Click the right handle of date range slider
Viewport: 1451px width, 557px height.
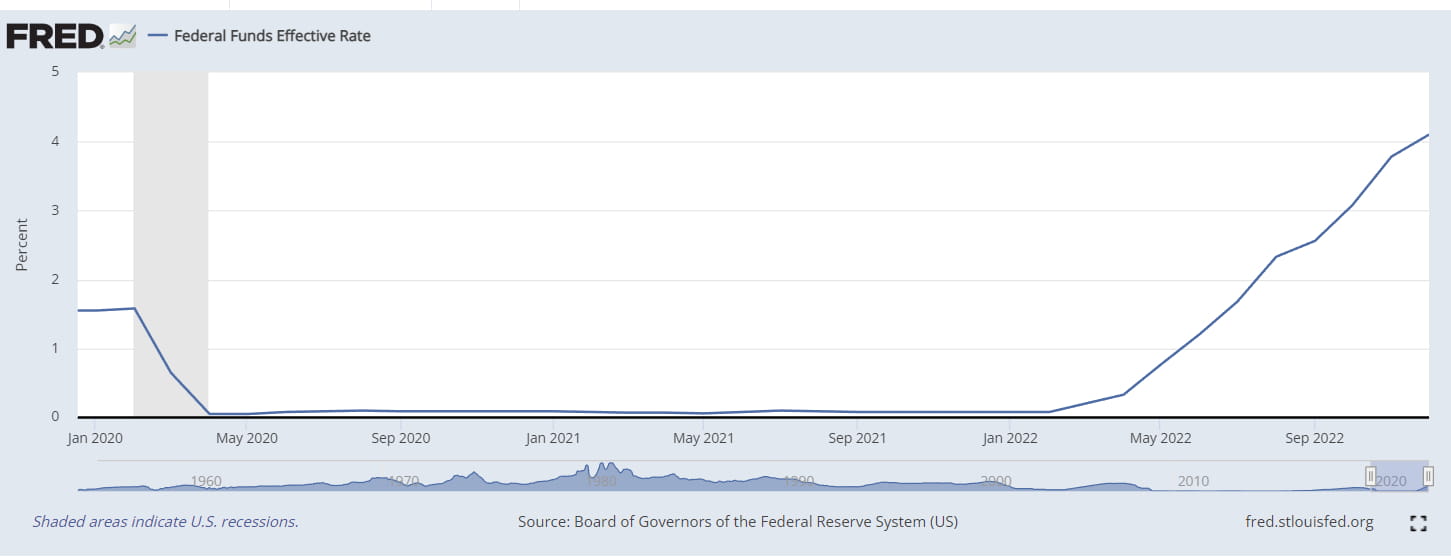click(x=1428, y=476)
